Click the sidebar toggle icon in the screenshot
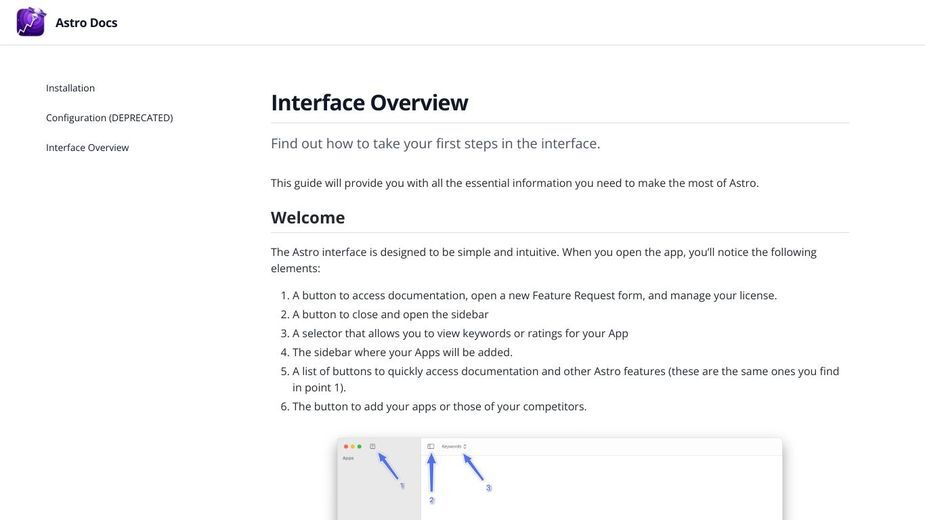The image size is (925, 520). 431,446
